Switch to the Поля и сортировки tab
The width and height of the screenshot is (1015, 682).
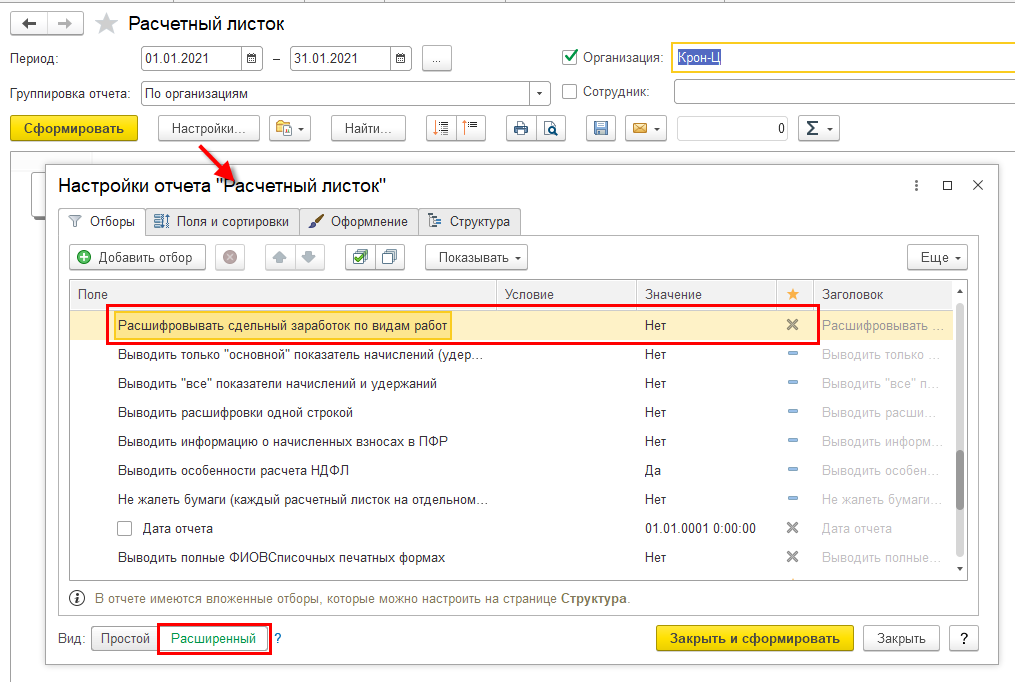click(223, 221)
